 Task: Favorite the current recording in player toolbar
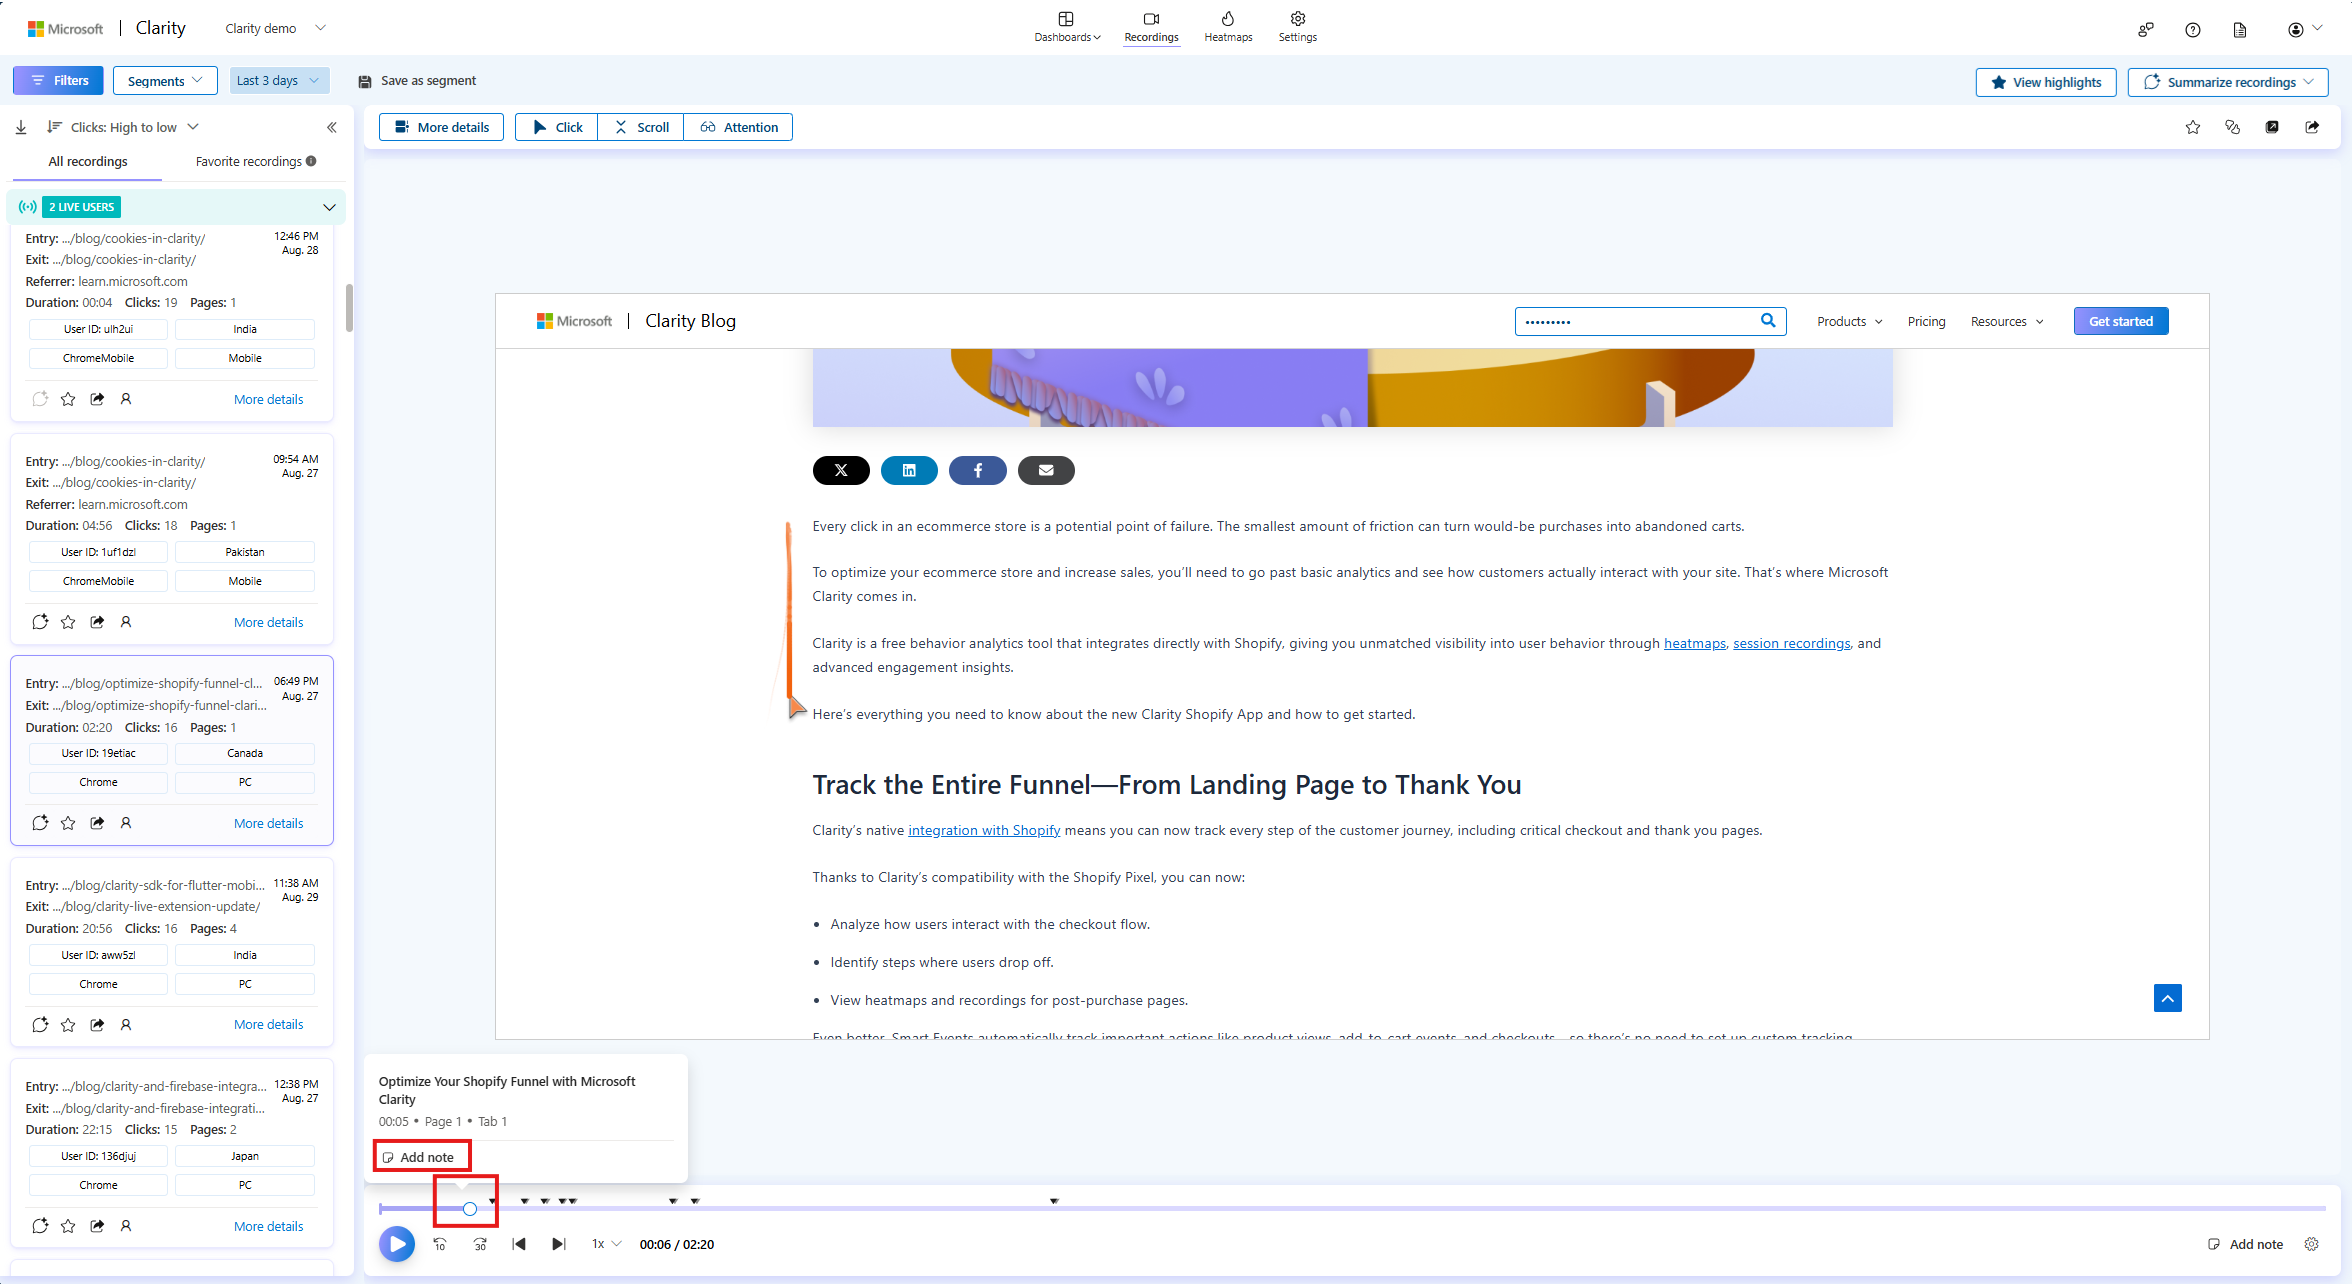(x=2193, y=127)
